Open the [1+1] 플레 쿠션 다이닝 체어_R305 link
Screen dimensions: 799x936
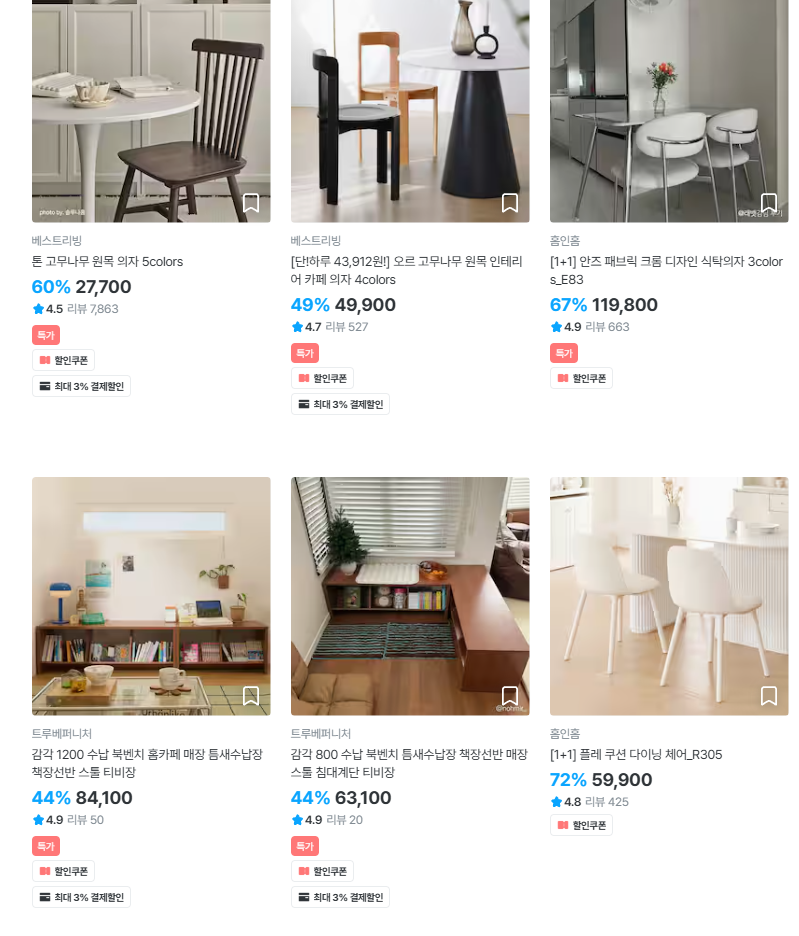click(636, 755)
